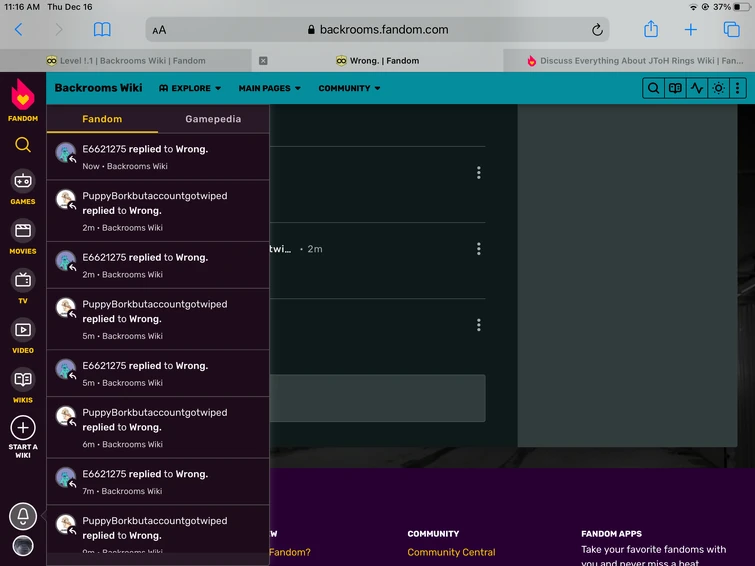The height and width of the screenshot is (566, 755).
Task: Toggle the notifications bell icon
Action: coord(23,516)
